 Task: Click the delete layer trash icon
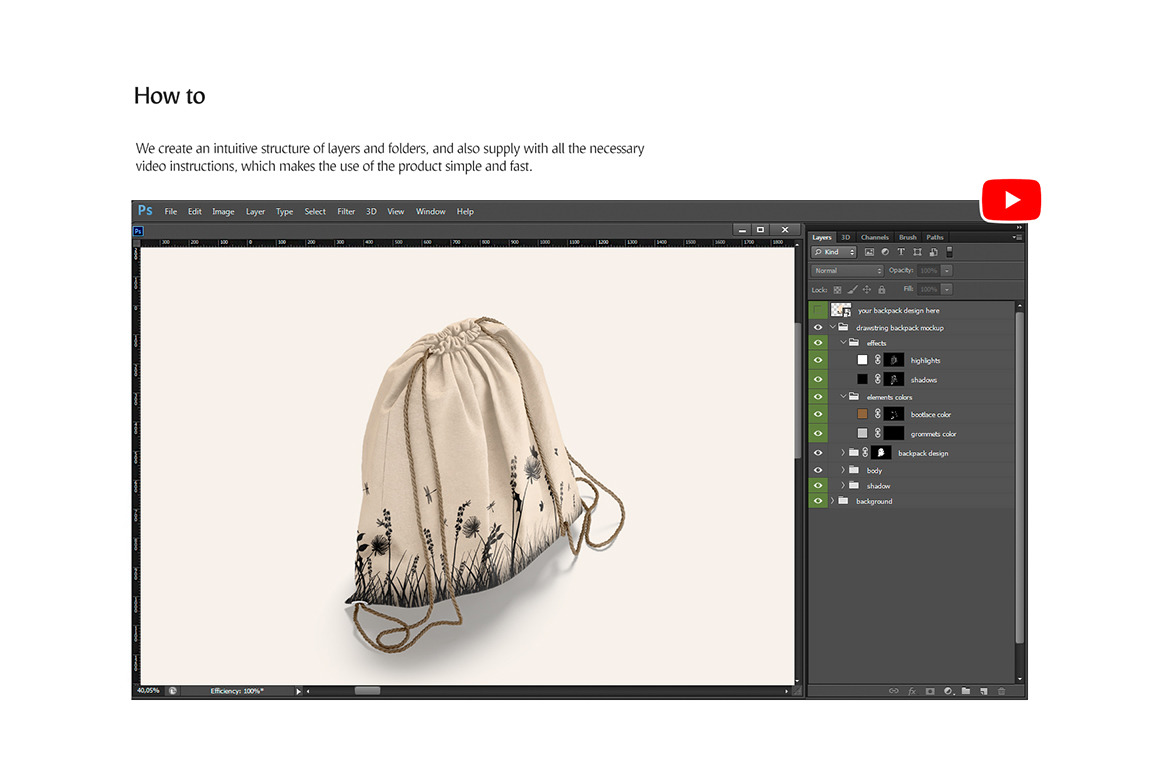[x=1001, y=691]
